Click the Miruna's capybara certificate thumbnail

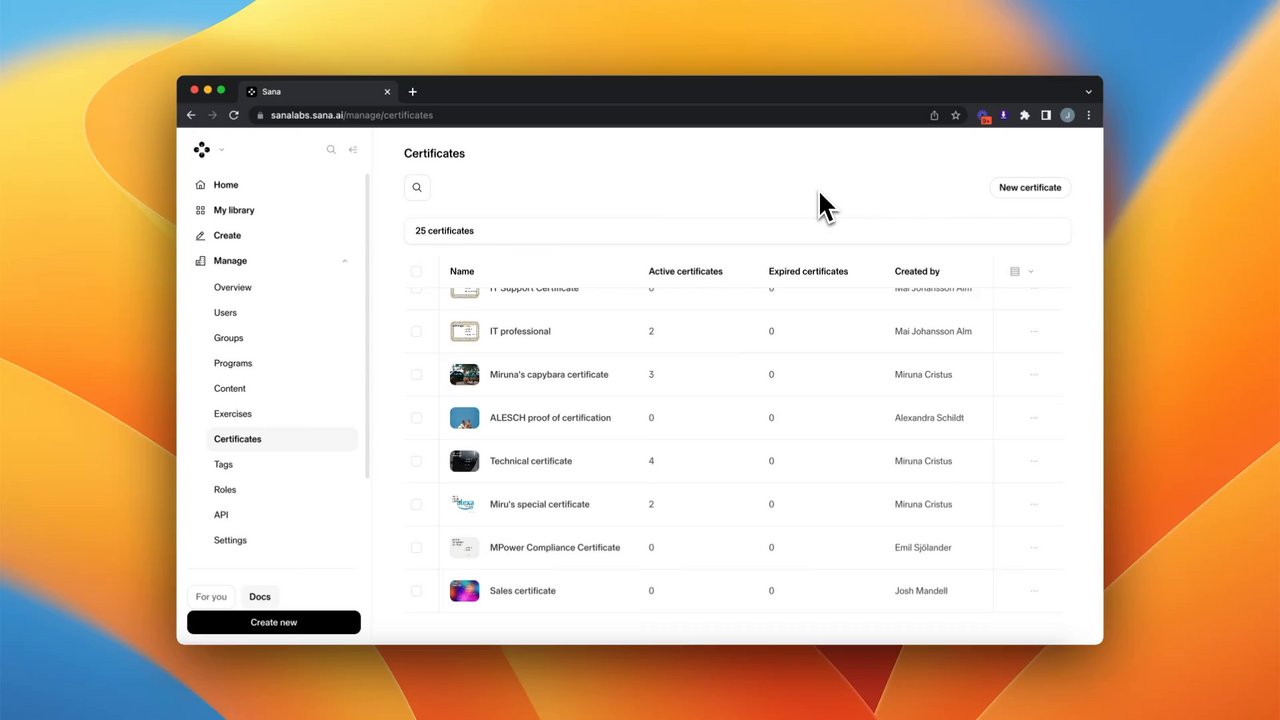point(464,374)
